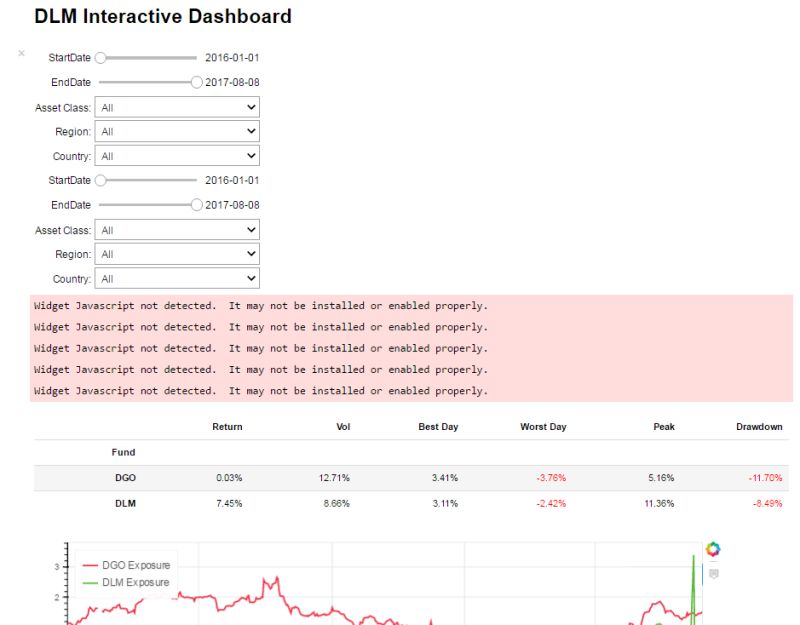Click the second EndDate slider handle

tap(196, 204)
